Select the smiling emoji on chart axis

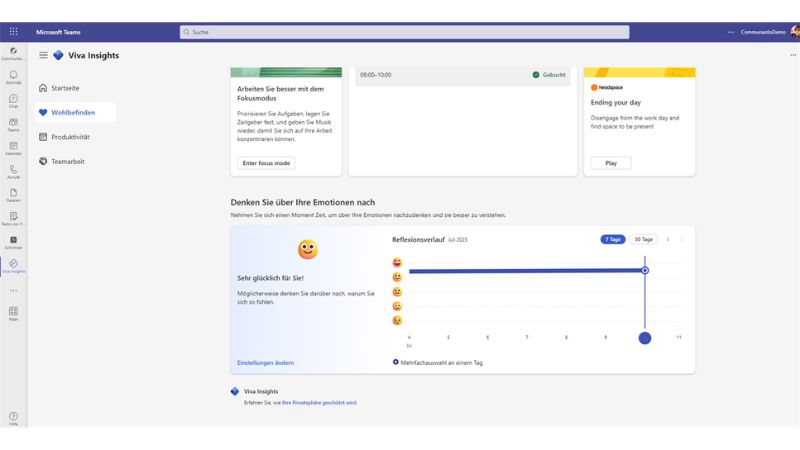(x=397, y=277)
